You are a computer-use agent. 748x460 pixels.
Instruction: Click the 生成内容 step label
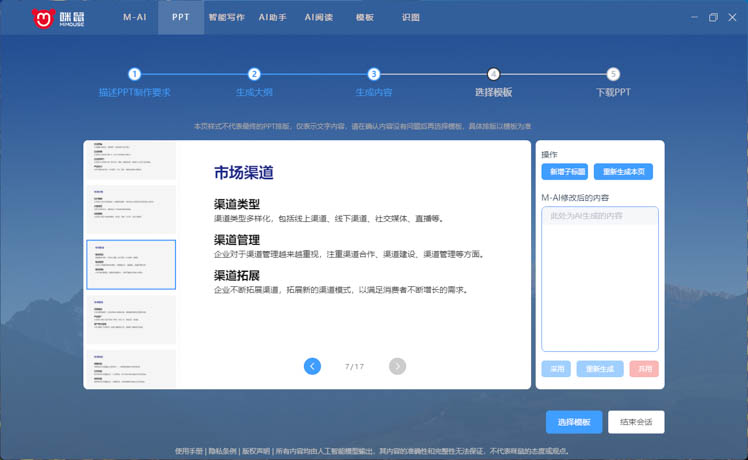tap(374, 92)
